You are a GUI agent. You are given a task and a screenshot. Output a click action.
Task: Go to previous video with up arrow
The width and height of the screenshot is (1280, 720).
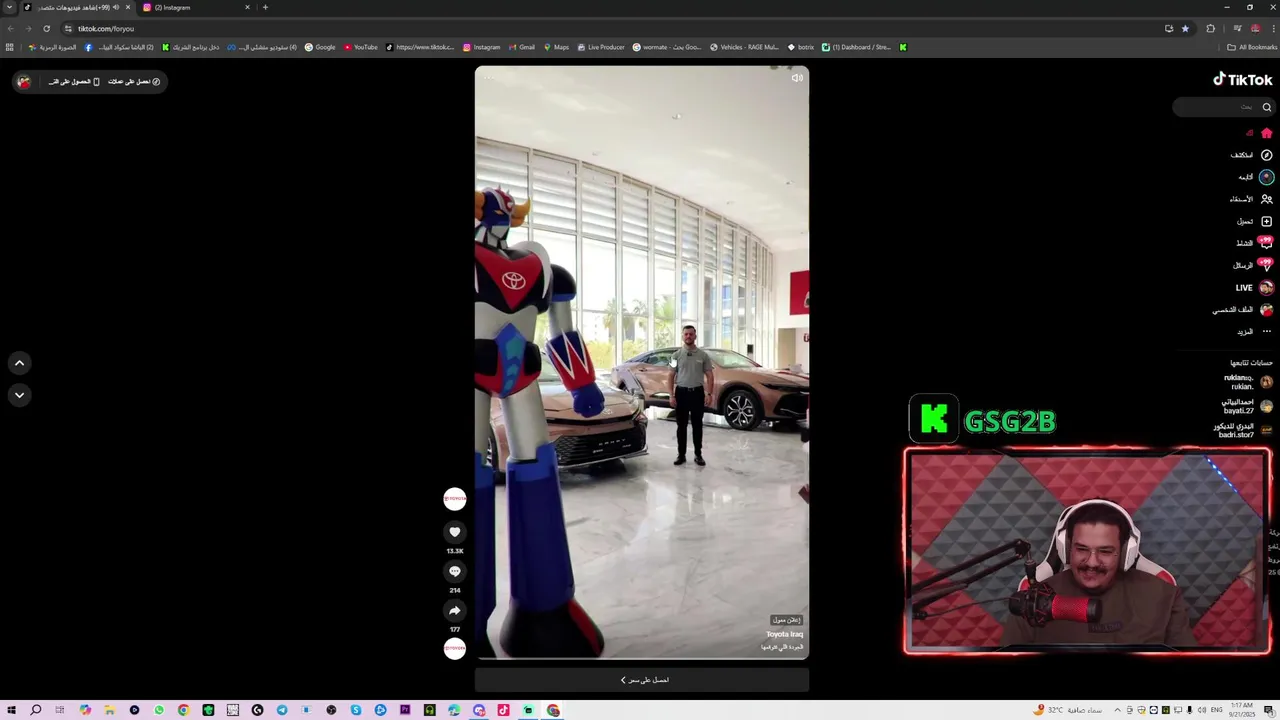pos(19,363)
